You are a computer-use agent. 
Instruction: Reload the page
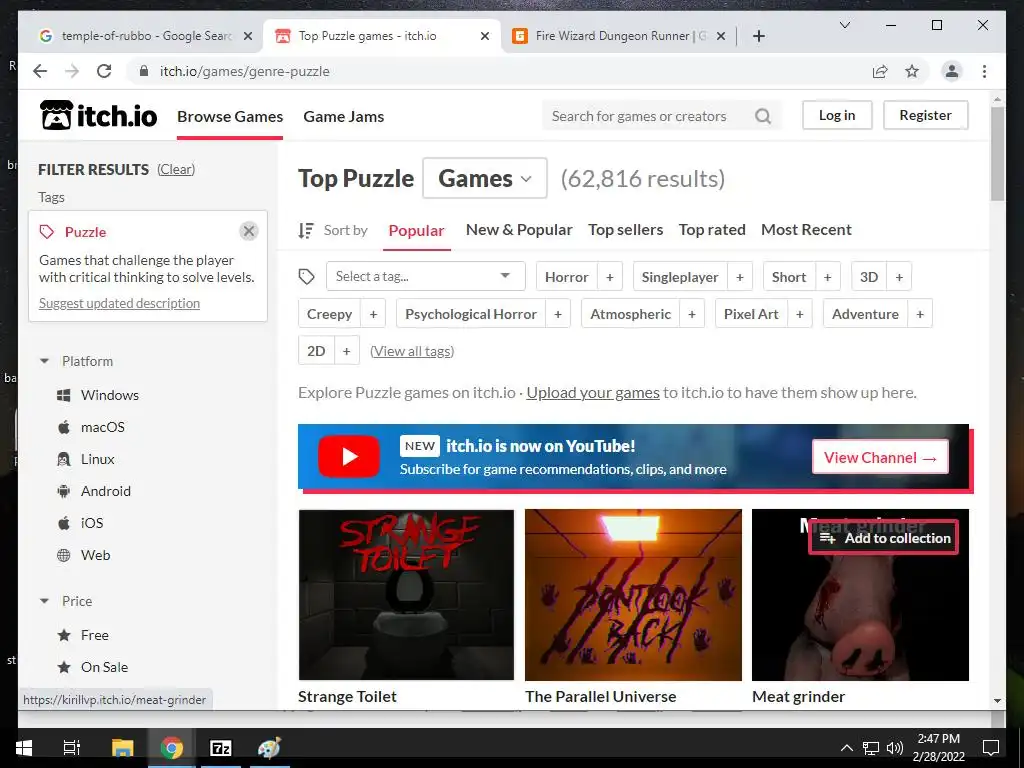click(x=104, y=71)
